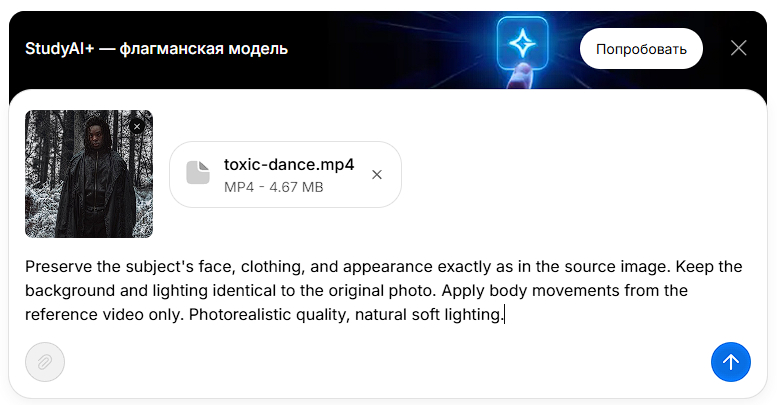777x405 pixels.
Task: Click the MP4 - 4.67 MB size label
Action: pos(273,187)
